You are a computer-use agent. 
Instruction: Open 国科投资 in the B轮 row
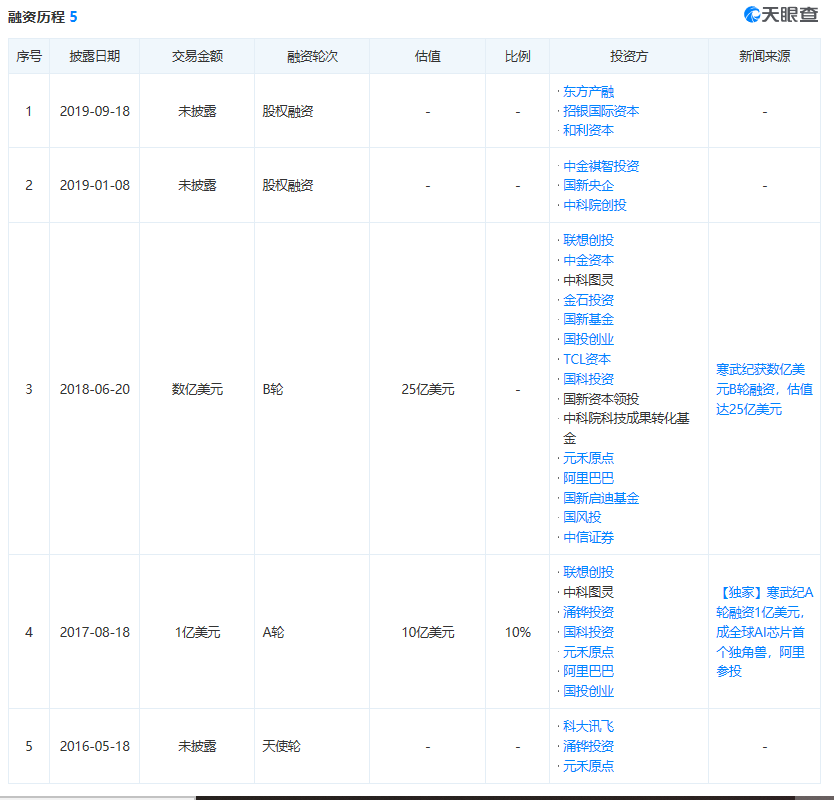[588, 379]
